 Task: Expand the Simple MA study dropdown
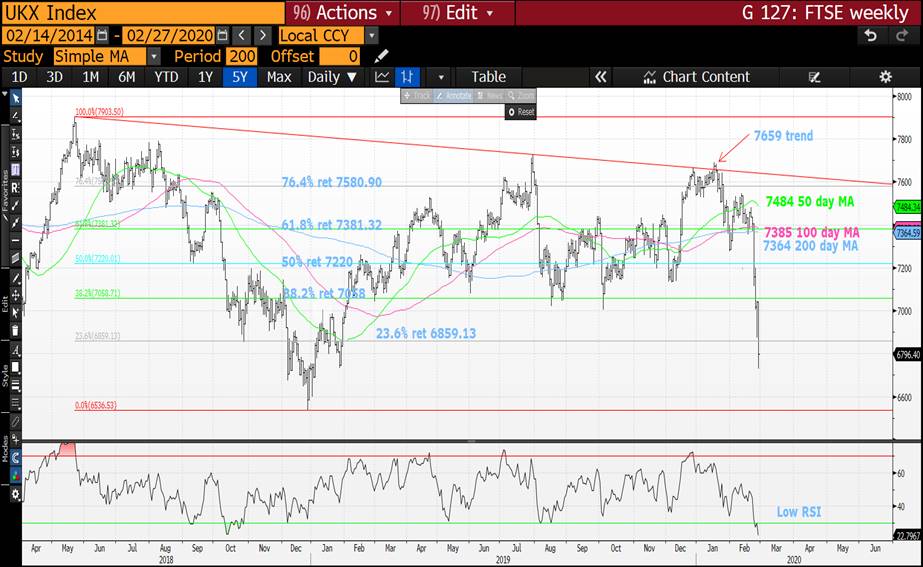[x=154, y=57]
